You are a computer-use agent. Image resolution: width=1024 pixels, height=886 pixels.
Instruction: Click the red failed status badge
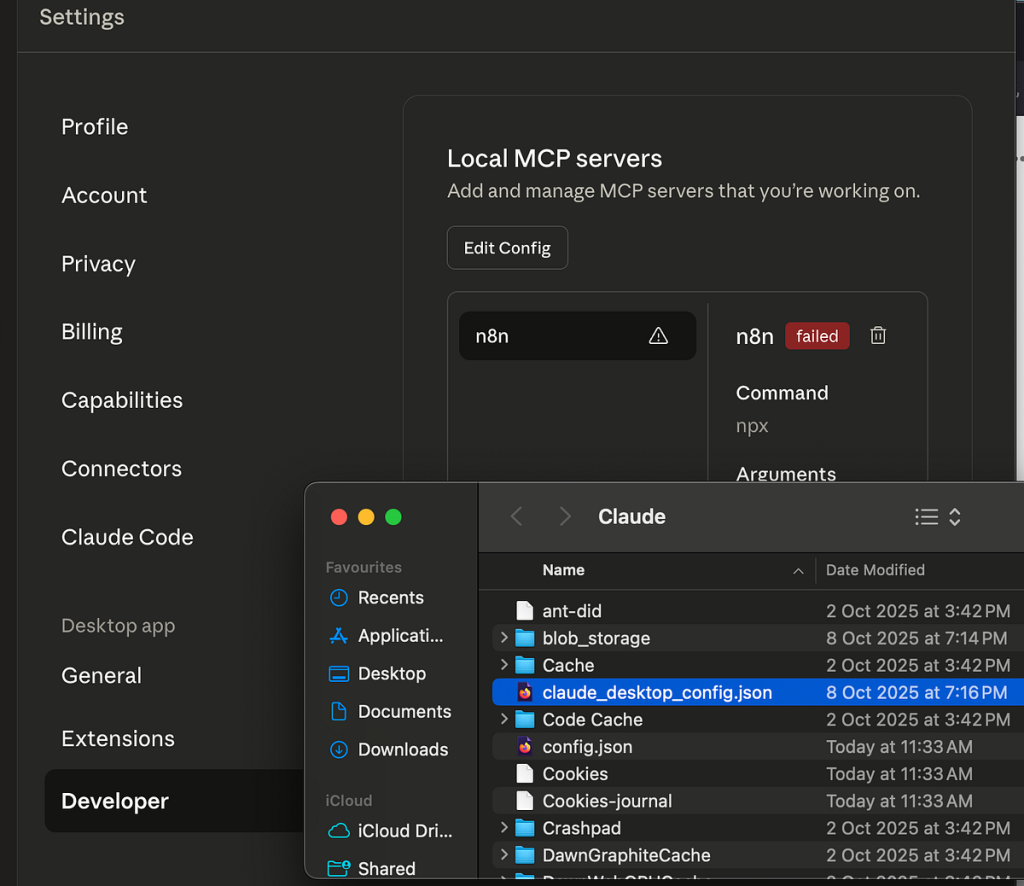pyautogui.click(x=817, y=336)
